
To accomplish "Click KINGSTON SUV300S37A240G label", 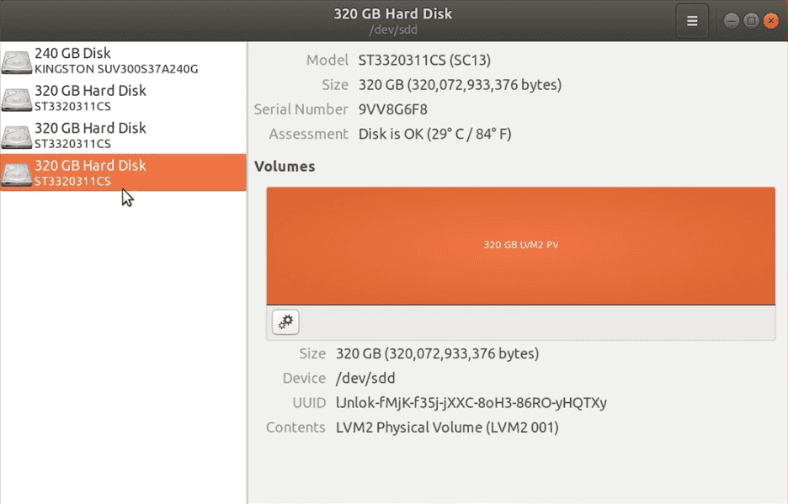I will click(116, 69).
